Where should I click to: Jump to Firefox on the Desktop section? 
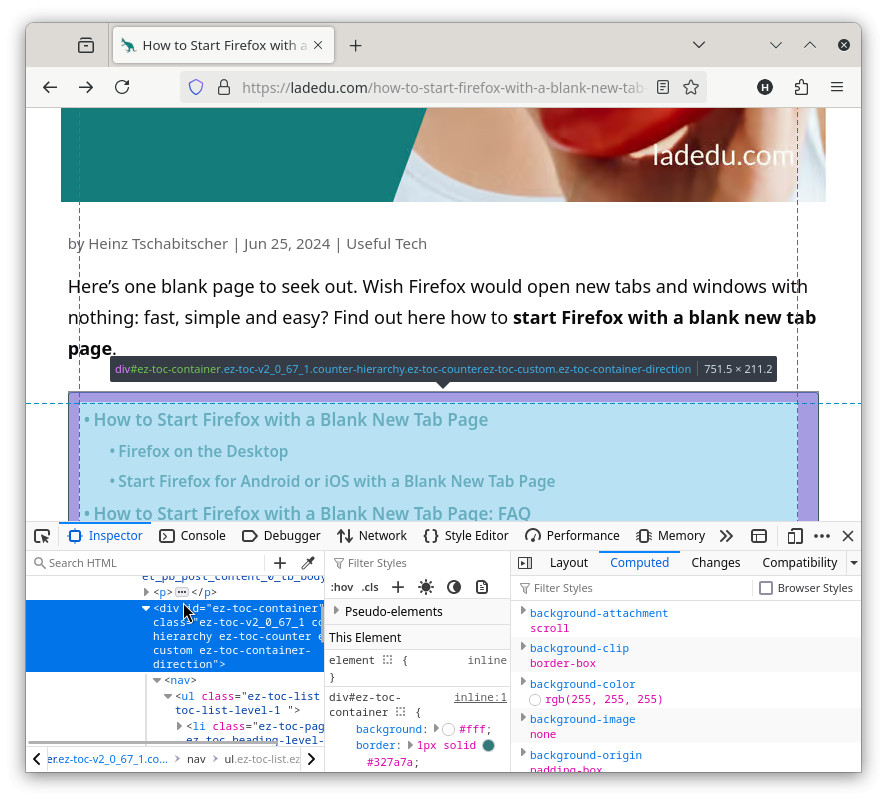click(203, 451)
